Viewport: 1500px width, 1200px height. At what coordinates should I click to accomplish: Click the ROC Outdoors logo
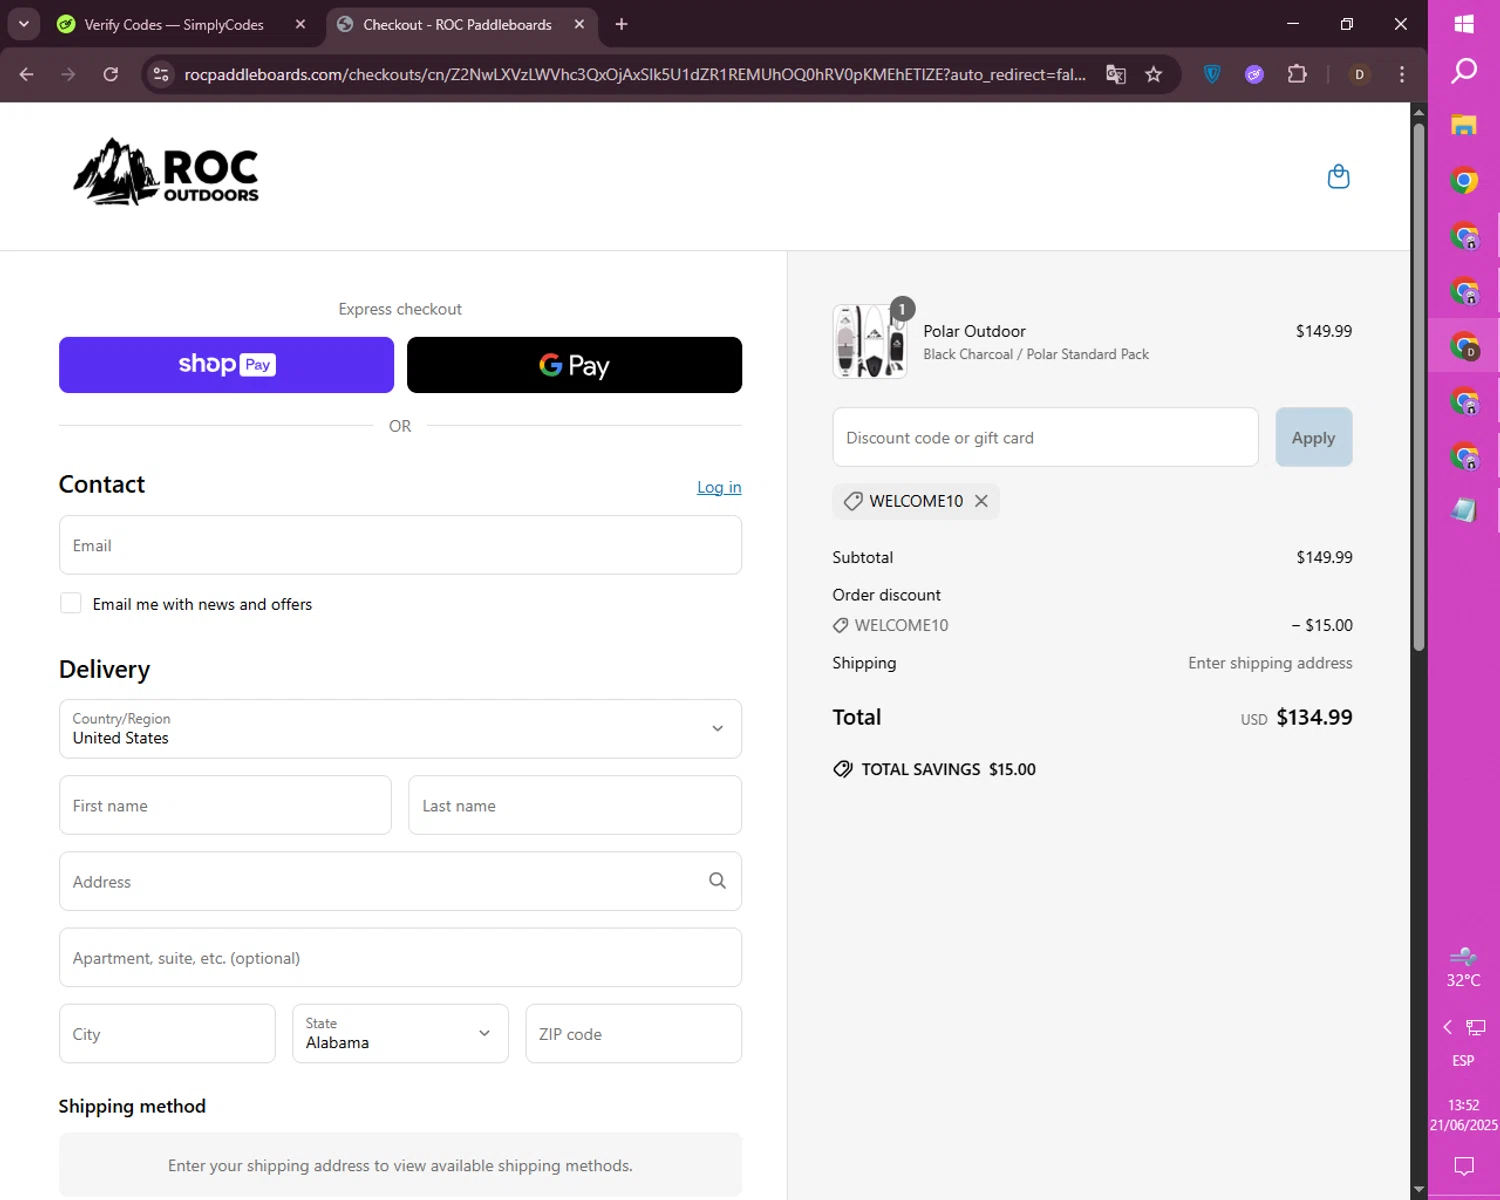coord(166,172)
